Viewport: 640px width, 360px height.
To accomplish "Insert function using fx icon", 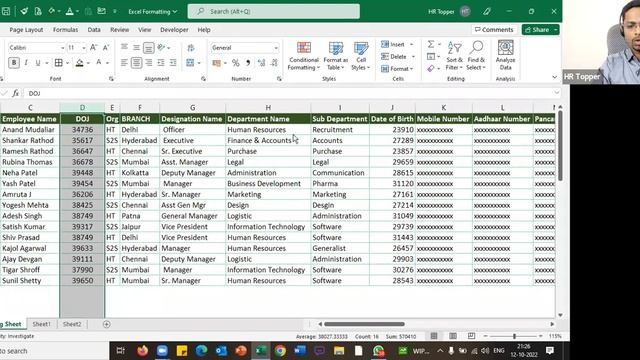I will [16, 93].
